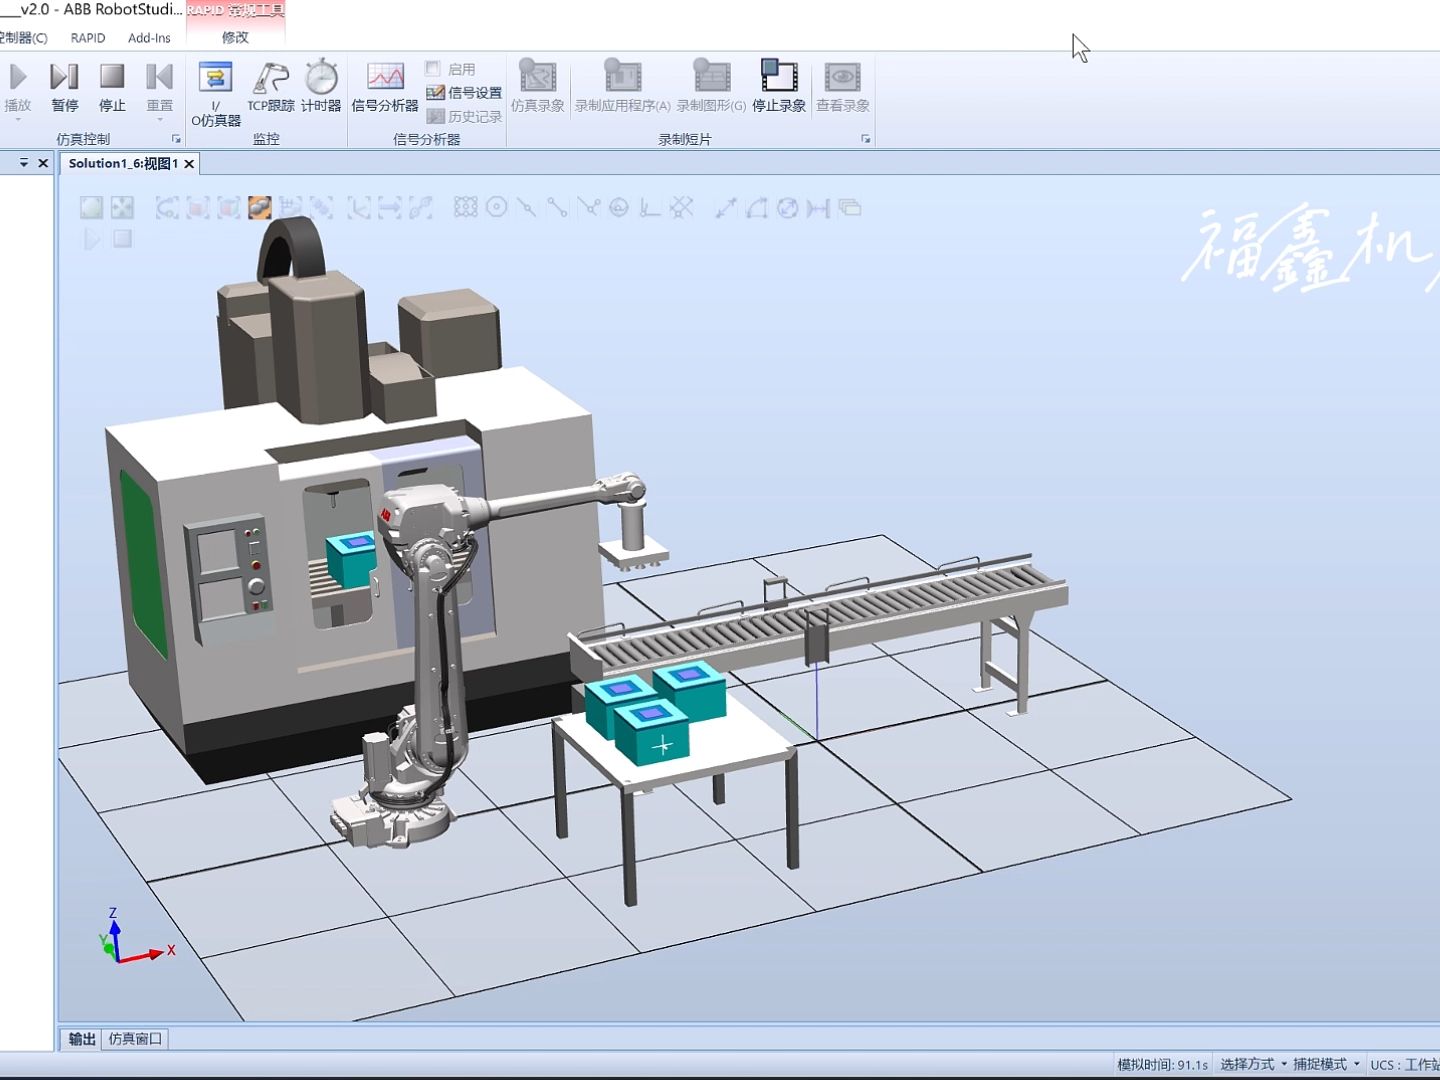
Task: Switch to the 仿真窗口 panel tab
Action: point(136,1038)
